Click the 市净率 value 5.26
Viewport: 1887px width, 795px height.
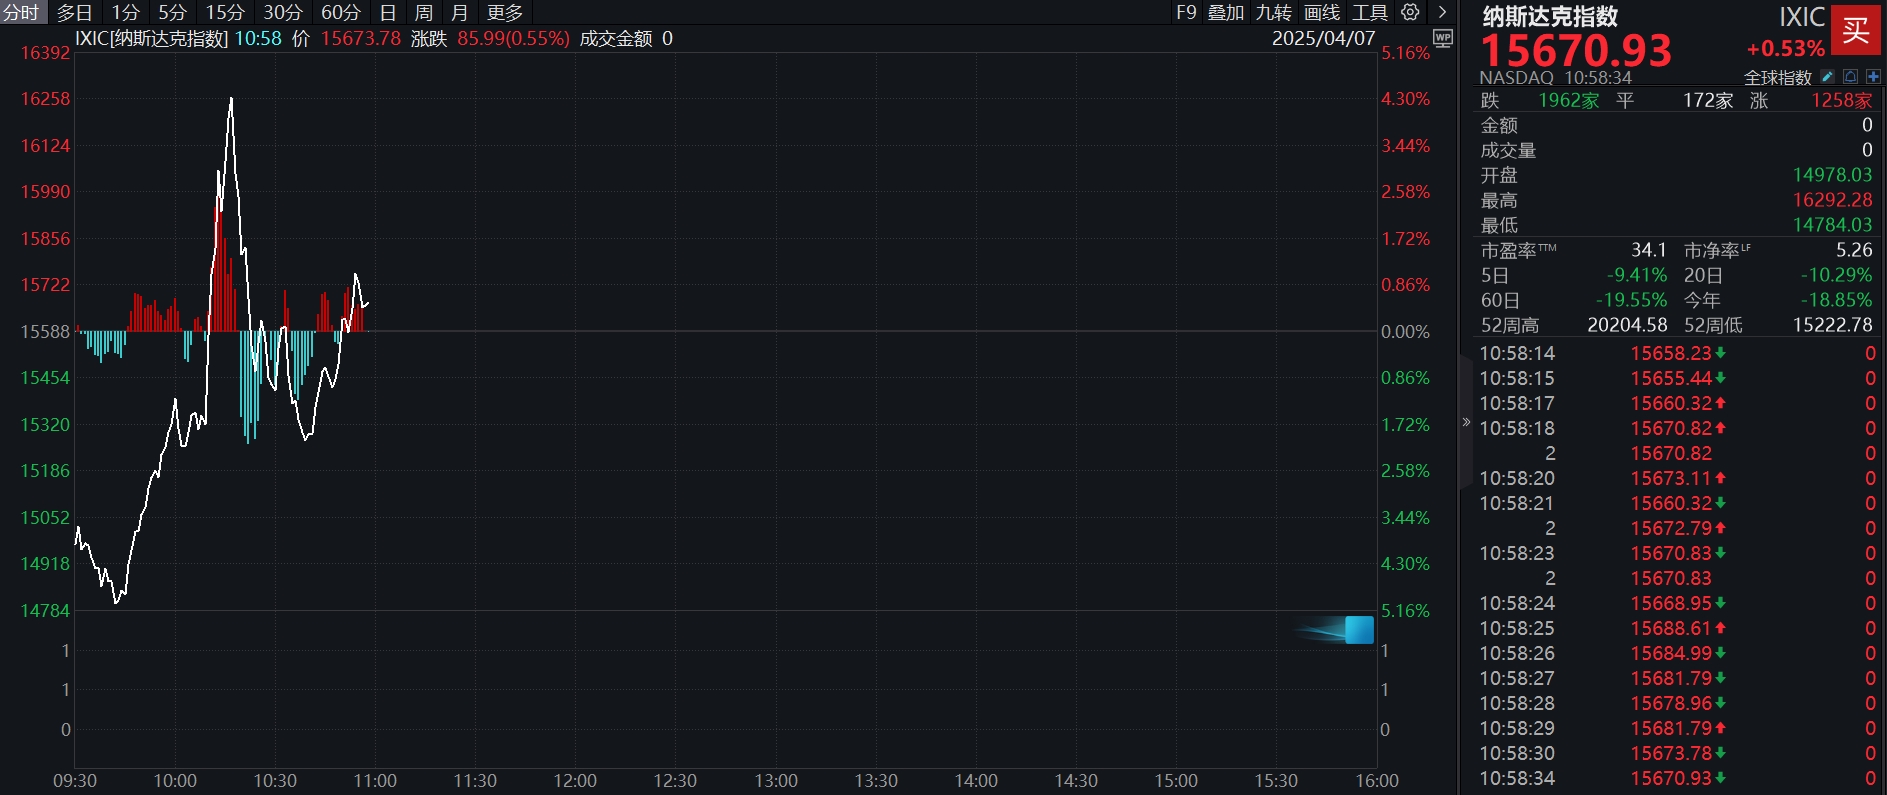1854,250
